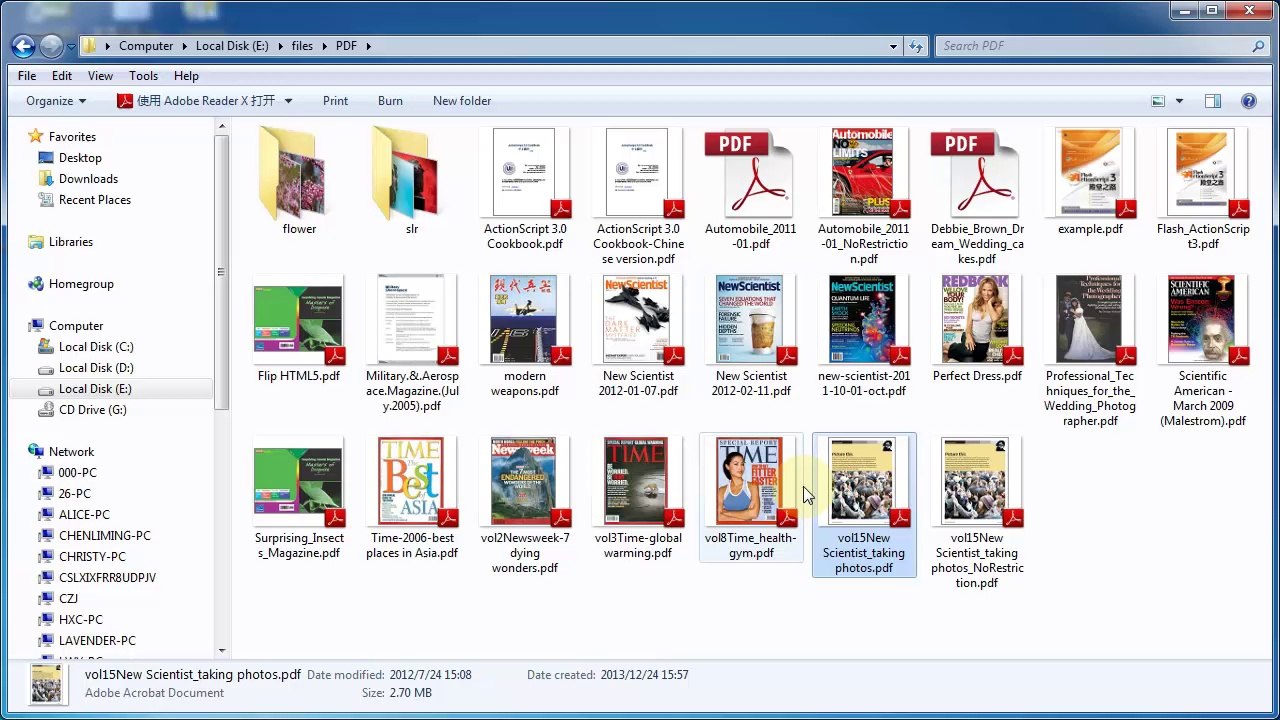The height and width of the screenshot is (720, 1280).
Task: Click the Print toolbar button
Action: coord(336,101)
